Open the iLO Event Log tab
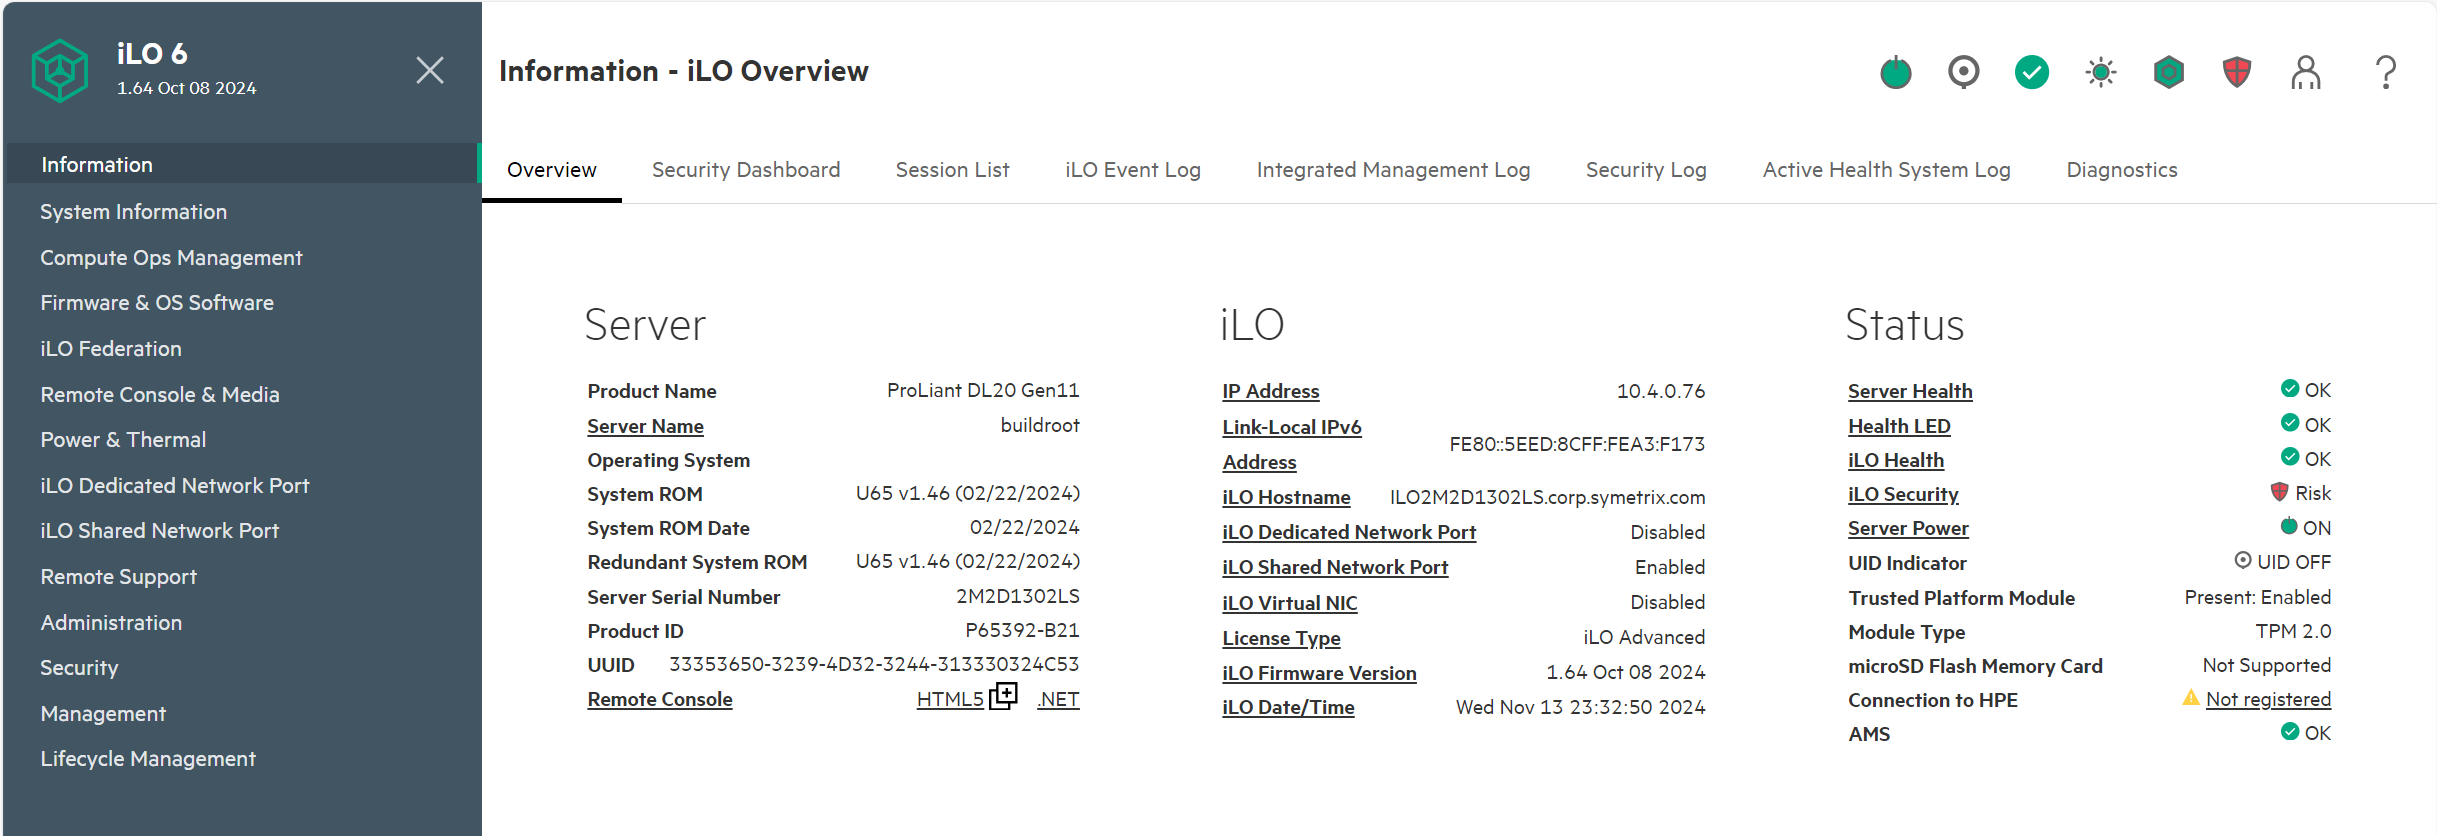 click(1133, 170)
